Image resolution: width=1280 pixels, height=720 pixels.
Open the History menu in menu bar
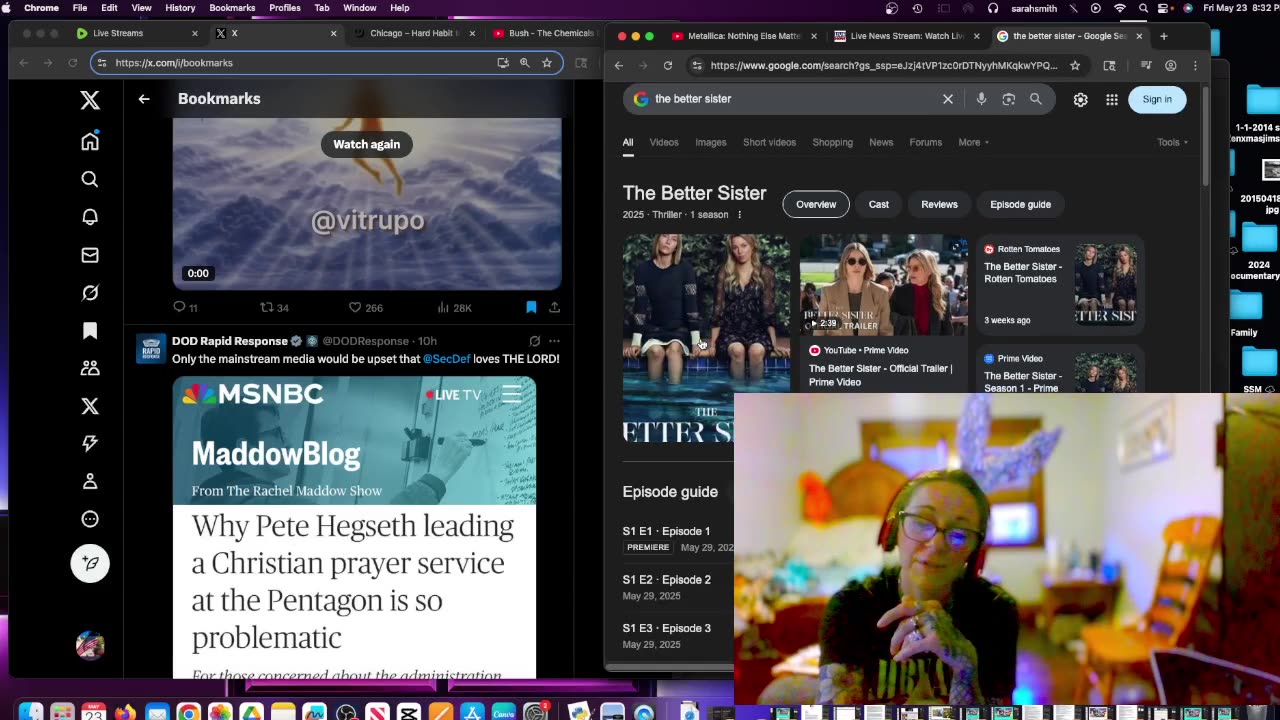tap(180, 8)
